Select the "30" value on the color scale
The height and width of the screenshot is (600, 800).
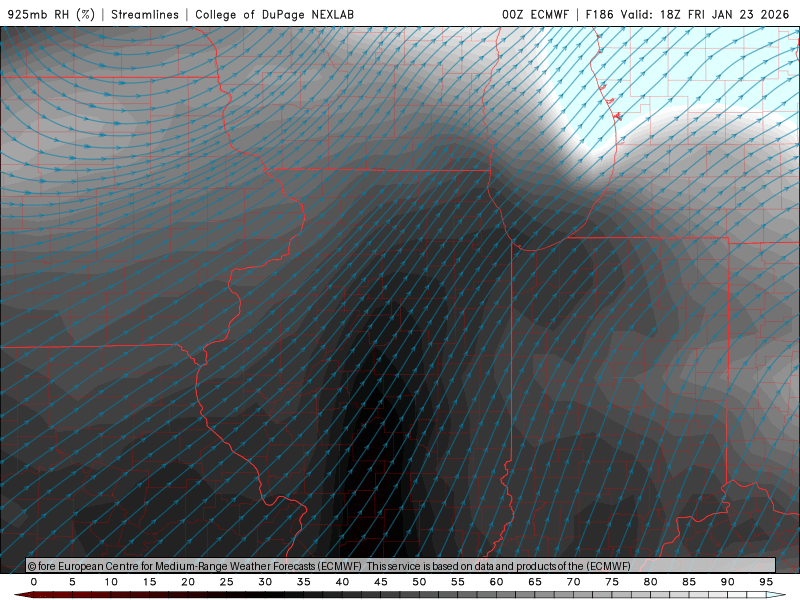(265, 582)
